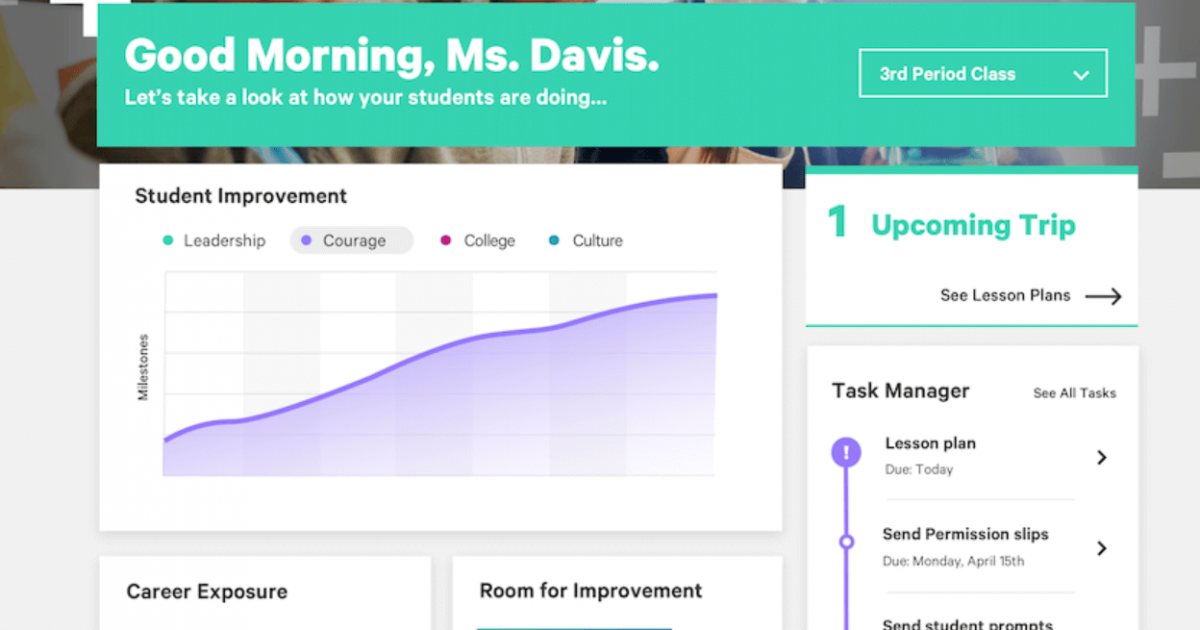Screen dimensions: 1200x630
Task: Open the See Lesson Plans link
Action: 1005,296
